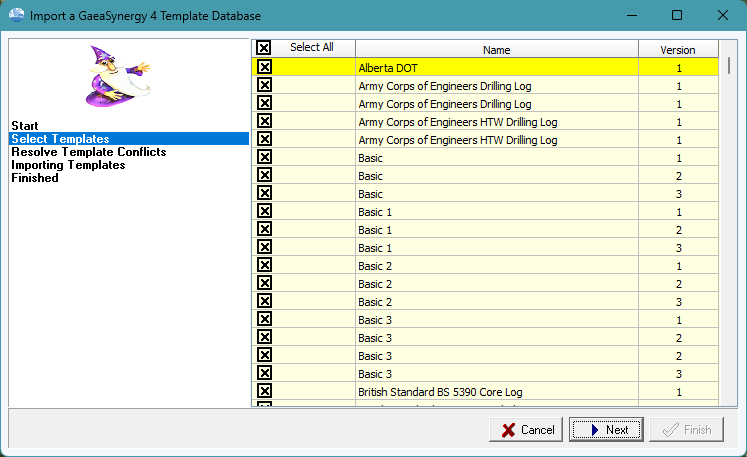Click the app icon in title bar
Image resolution: width=747 pixels, height=457 pixels.
pos(13,15)
